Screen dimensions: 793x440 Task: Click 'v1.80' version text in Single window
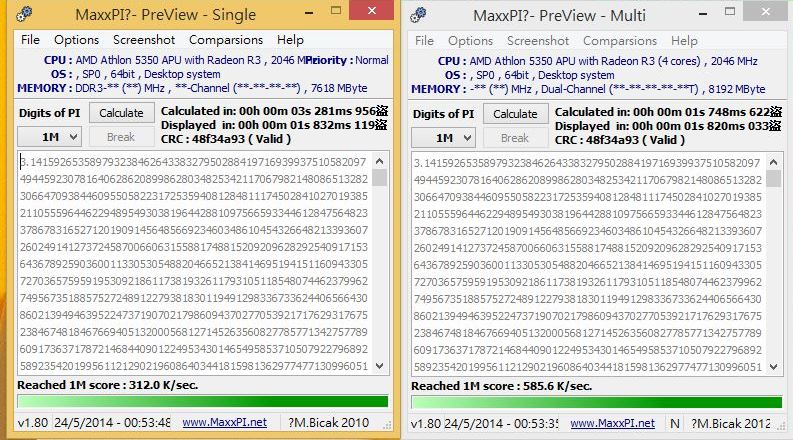(33, 422)
